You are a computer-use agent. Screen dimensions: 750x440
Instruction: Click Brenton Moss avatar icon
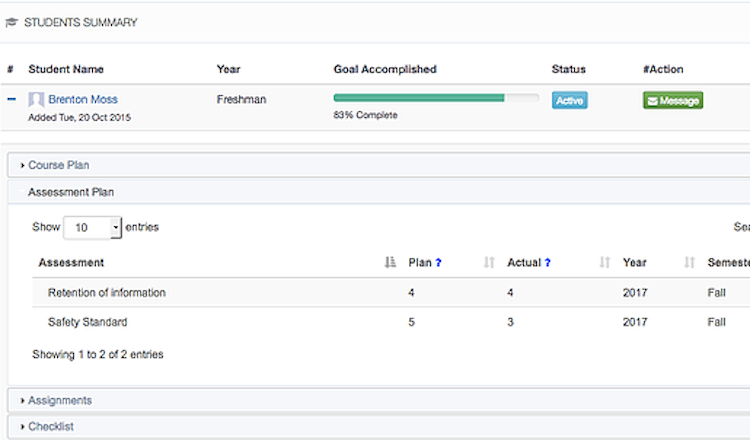[37, 100]
